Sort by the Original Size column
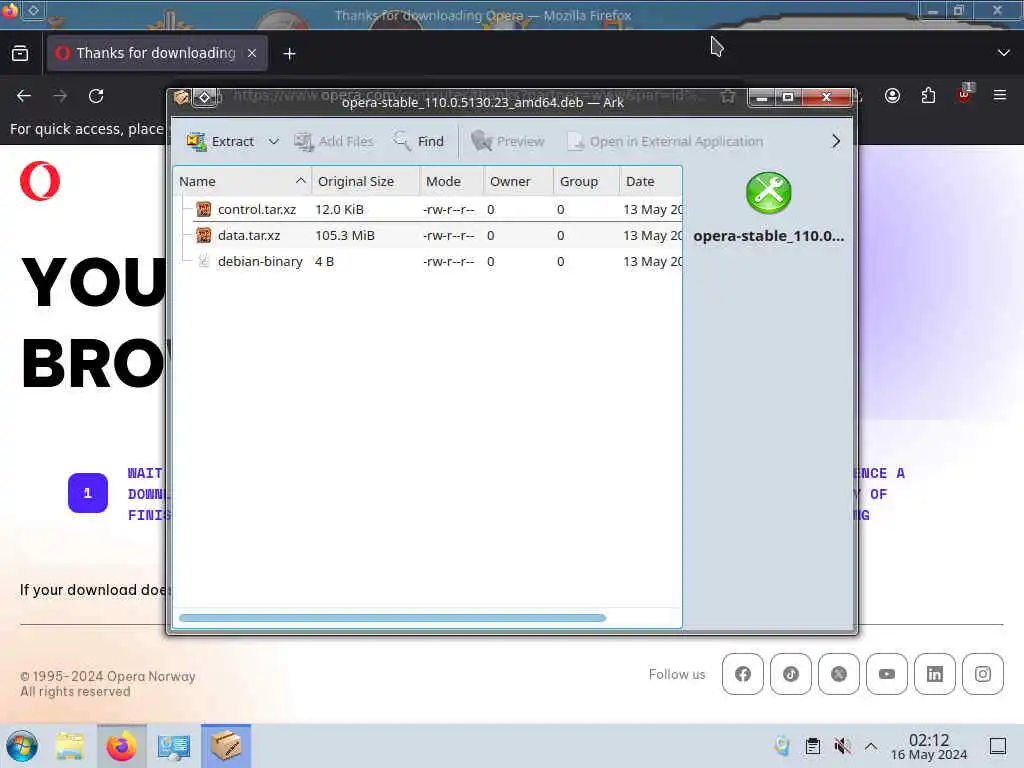The height and width of the screenshot is (768, 1024). tap(365, 182)
